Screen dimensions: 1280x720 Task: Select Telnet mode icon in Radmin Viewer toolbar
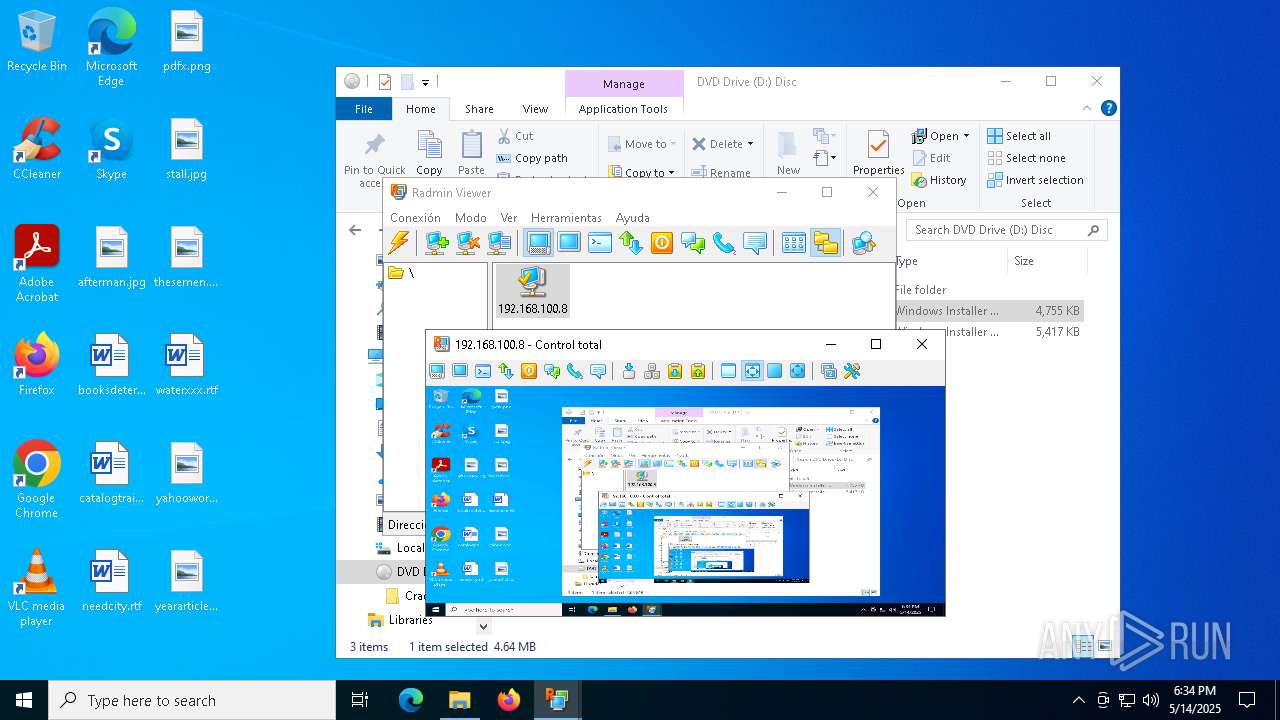coord(600,242)
